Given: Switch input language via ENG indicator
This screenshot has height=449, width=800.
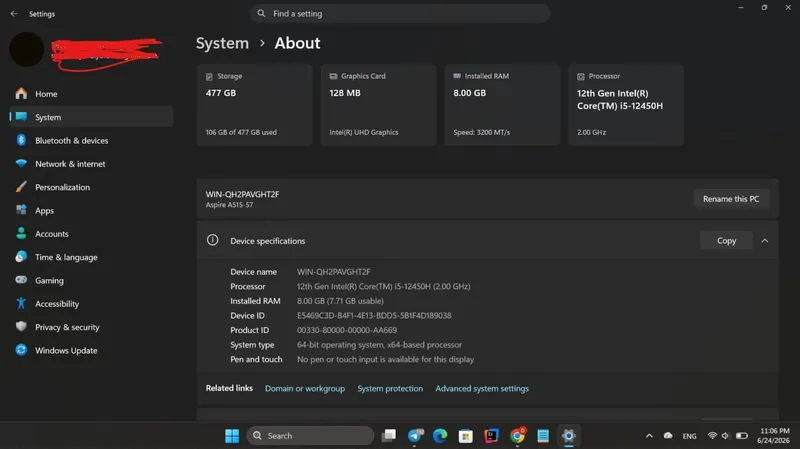Looking at the screenshot, I should coord(689,436).
